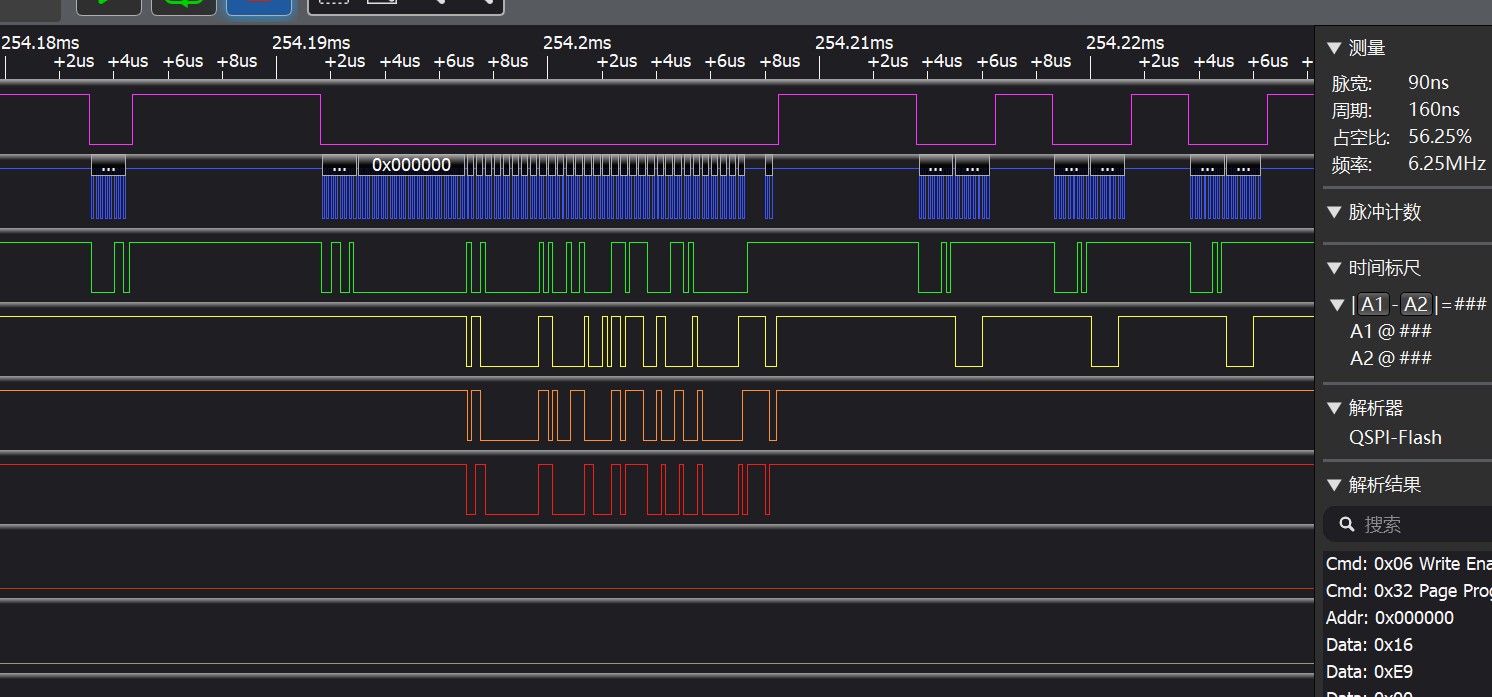Screen dimensions: 1492x697
Task: Collapse the 脉冲计数 section
Action: pos(1333,212)
